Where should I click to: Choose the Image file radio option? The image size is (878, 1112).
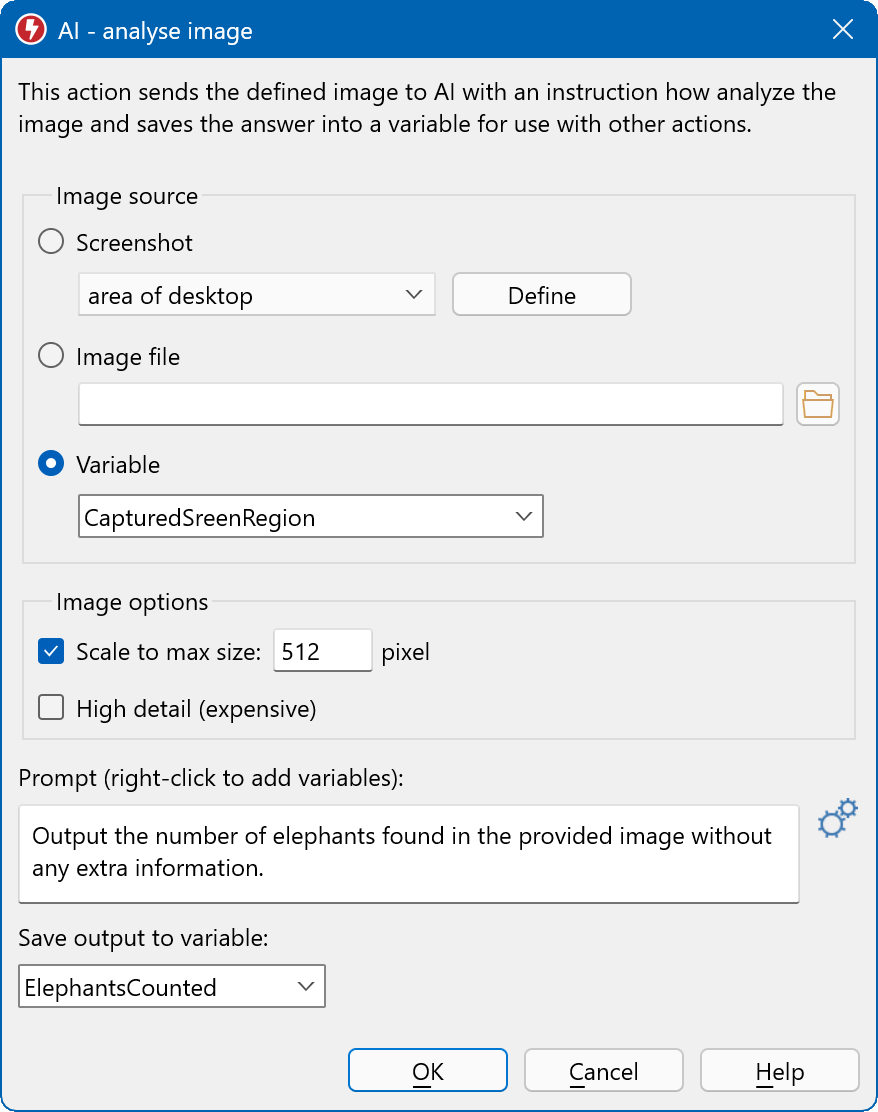coord(51,357)
